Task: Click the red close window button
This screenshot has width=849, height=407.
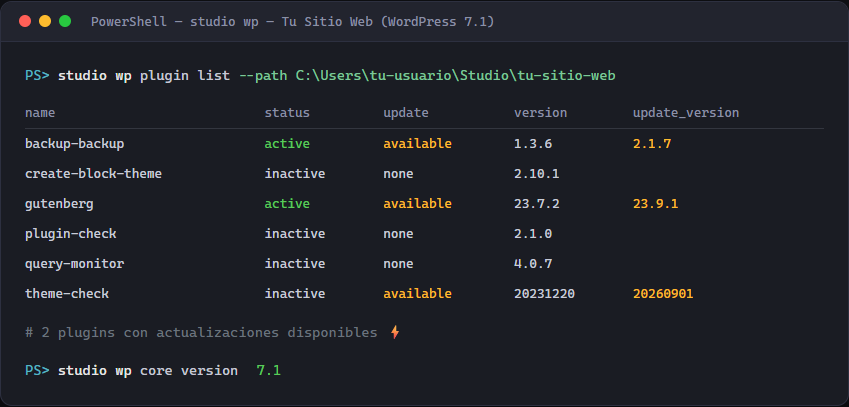Action: tap(25, 21)
